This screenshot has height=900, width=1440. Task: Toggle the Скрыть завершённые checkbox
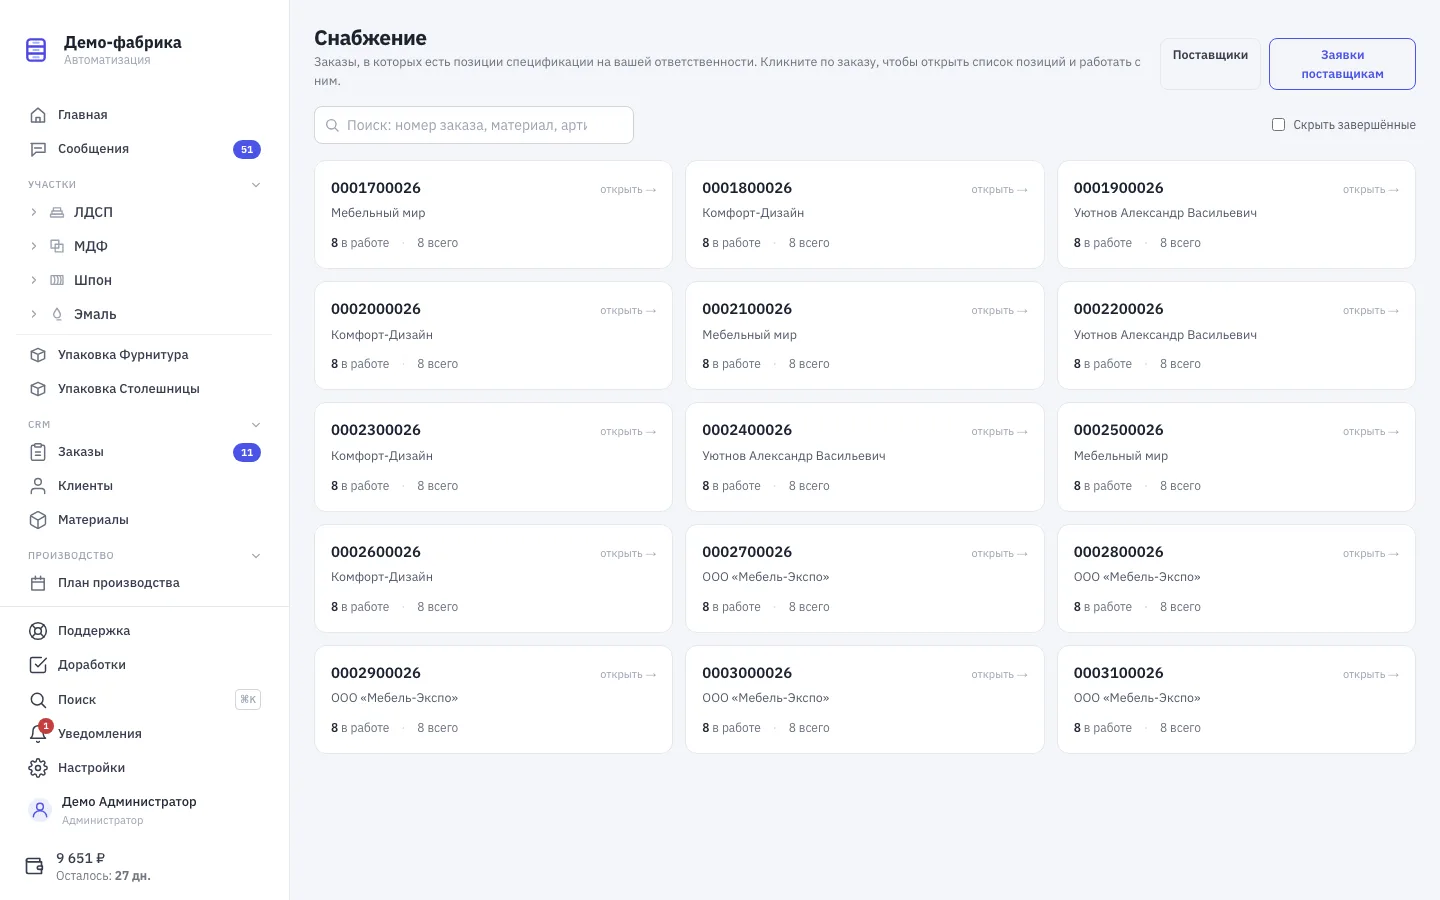click(x=1278, y=125)
